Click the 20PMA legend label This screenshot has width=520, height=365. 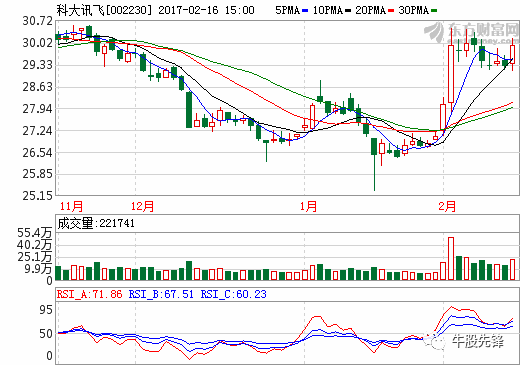pyautogui.click(x=370, y=10)
